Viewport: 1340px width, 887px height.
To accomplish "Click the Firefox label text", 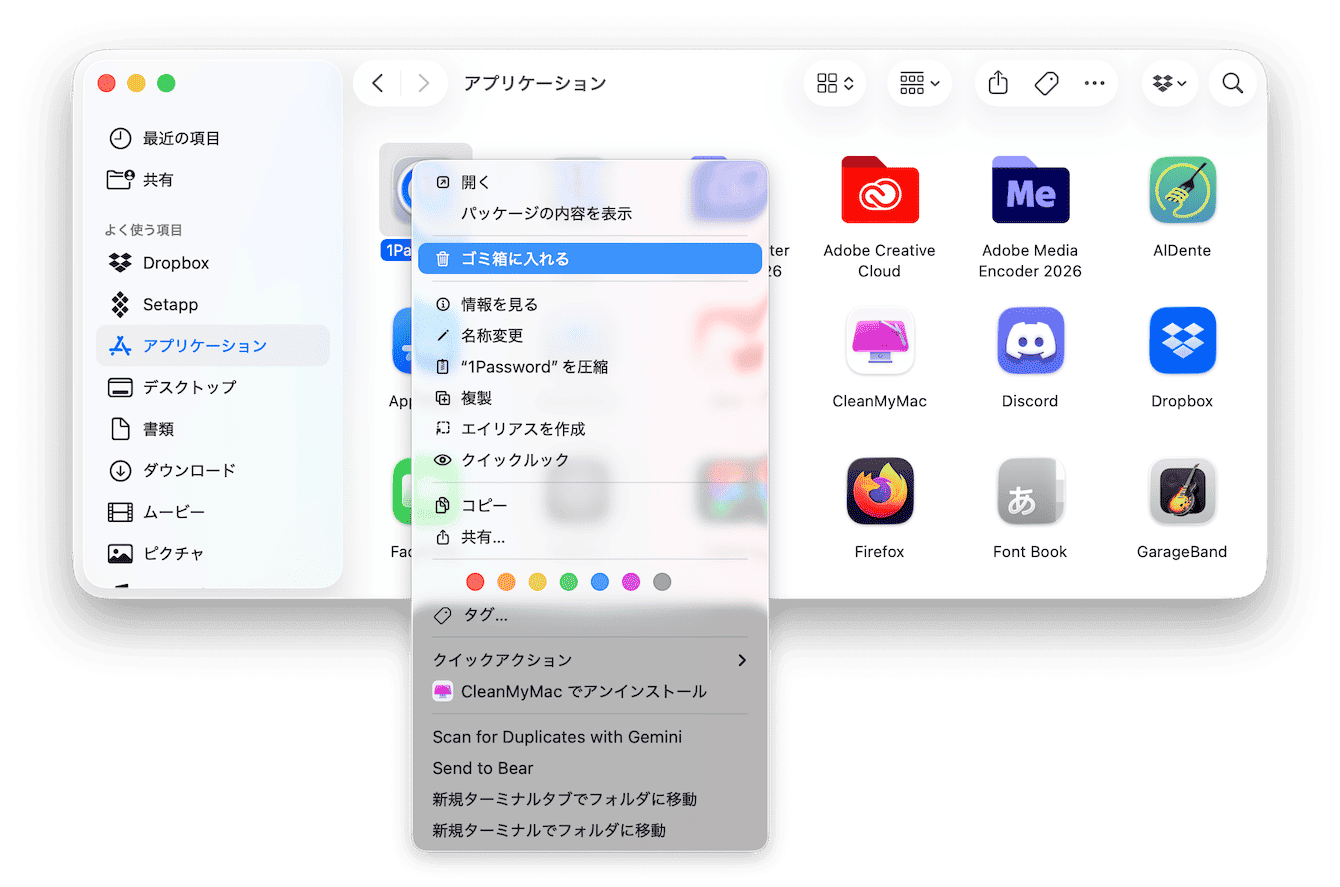I will [879, 552].
